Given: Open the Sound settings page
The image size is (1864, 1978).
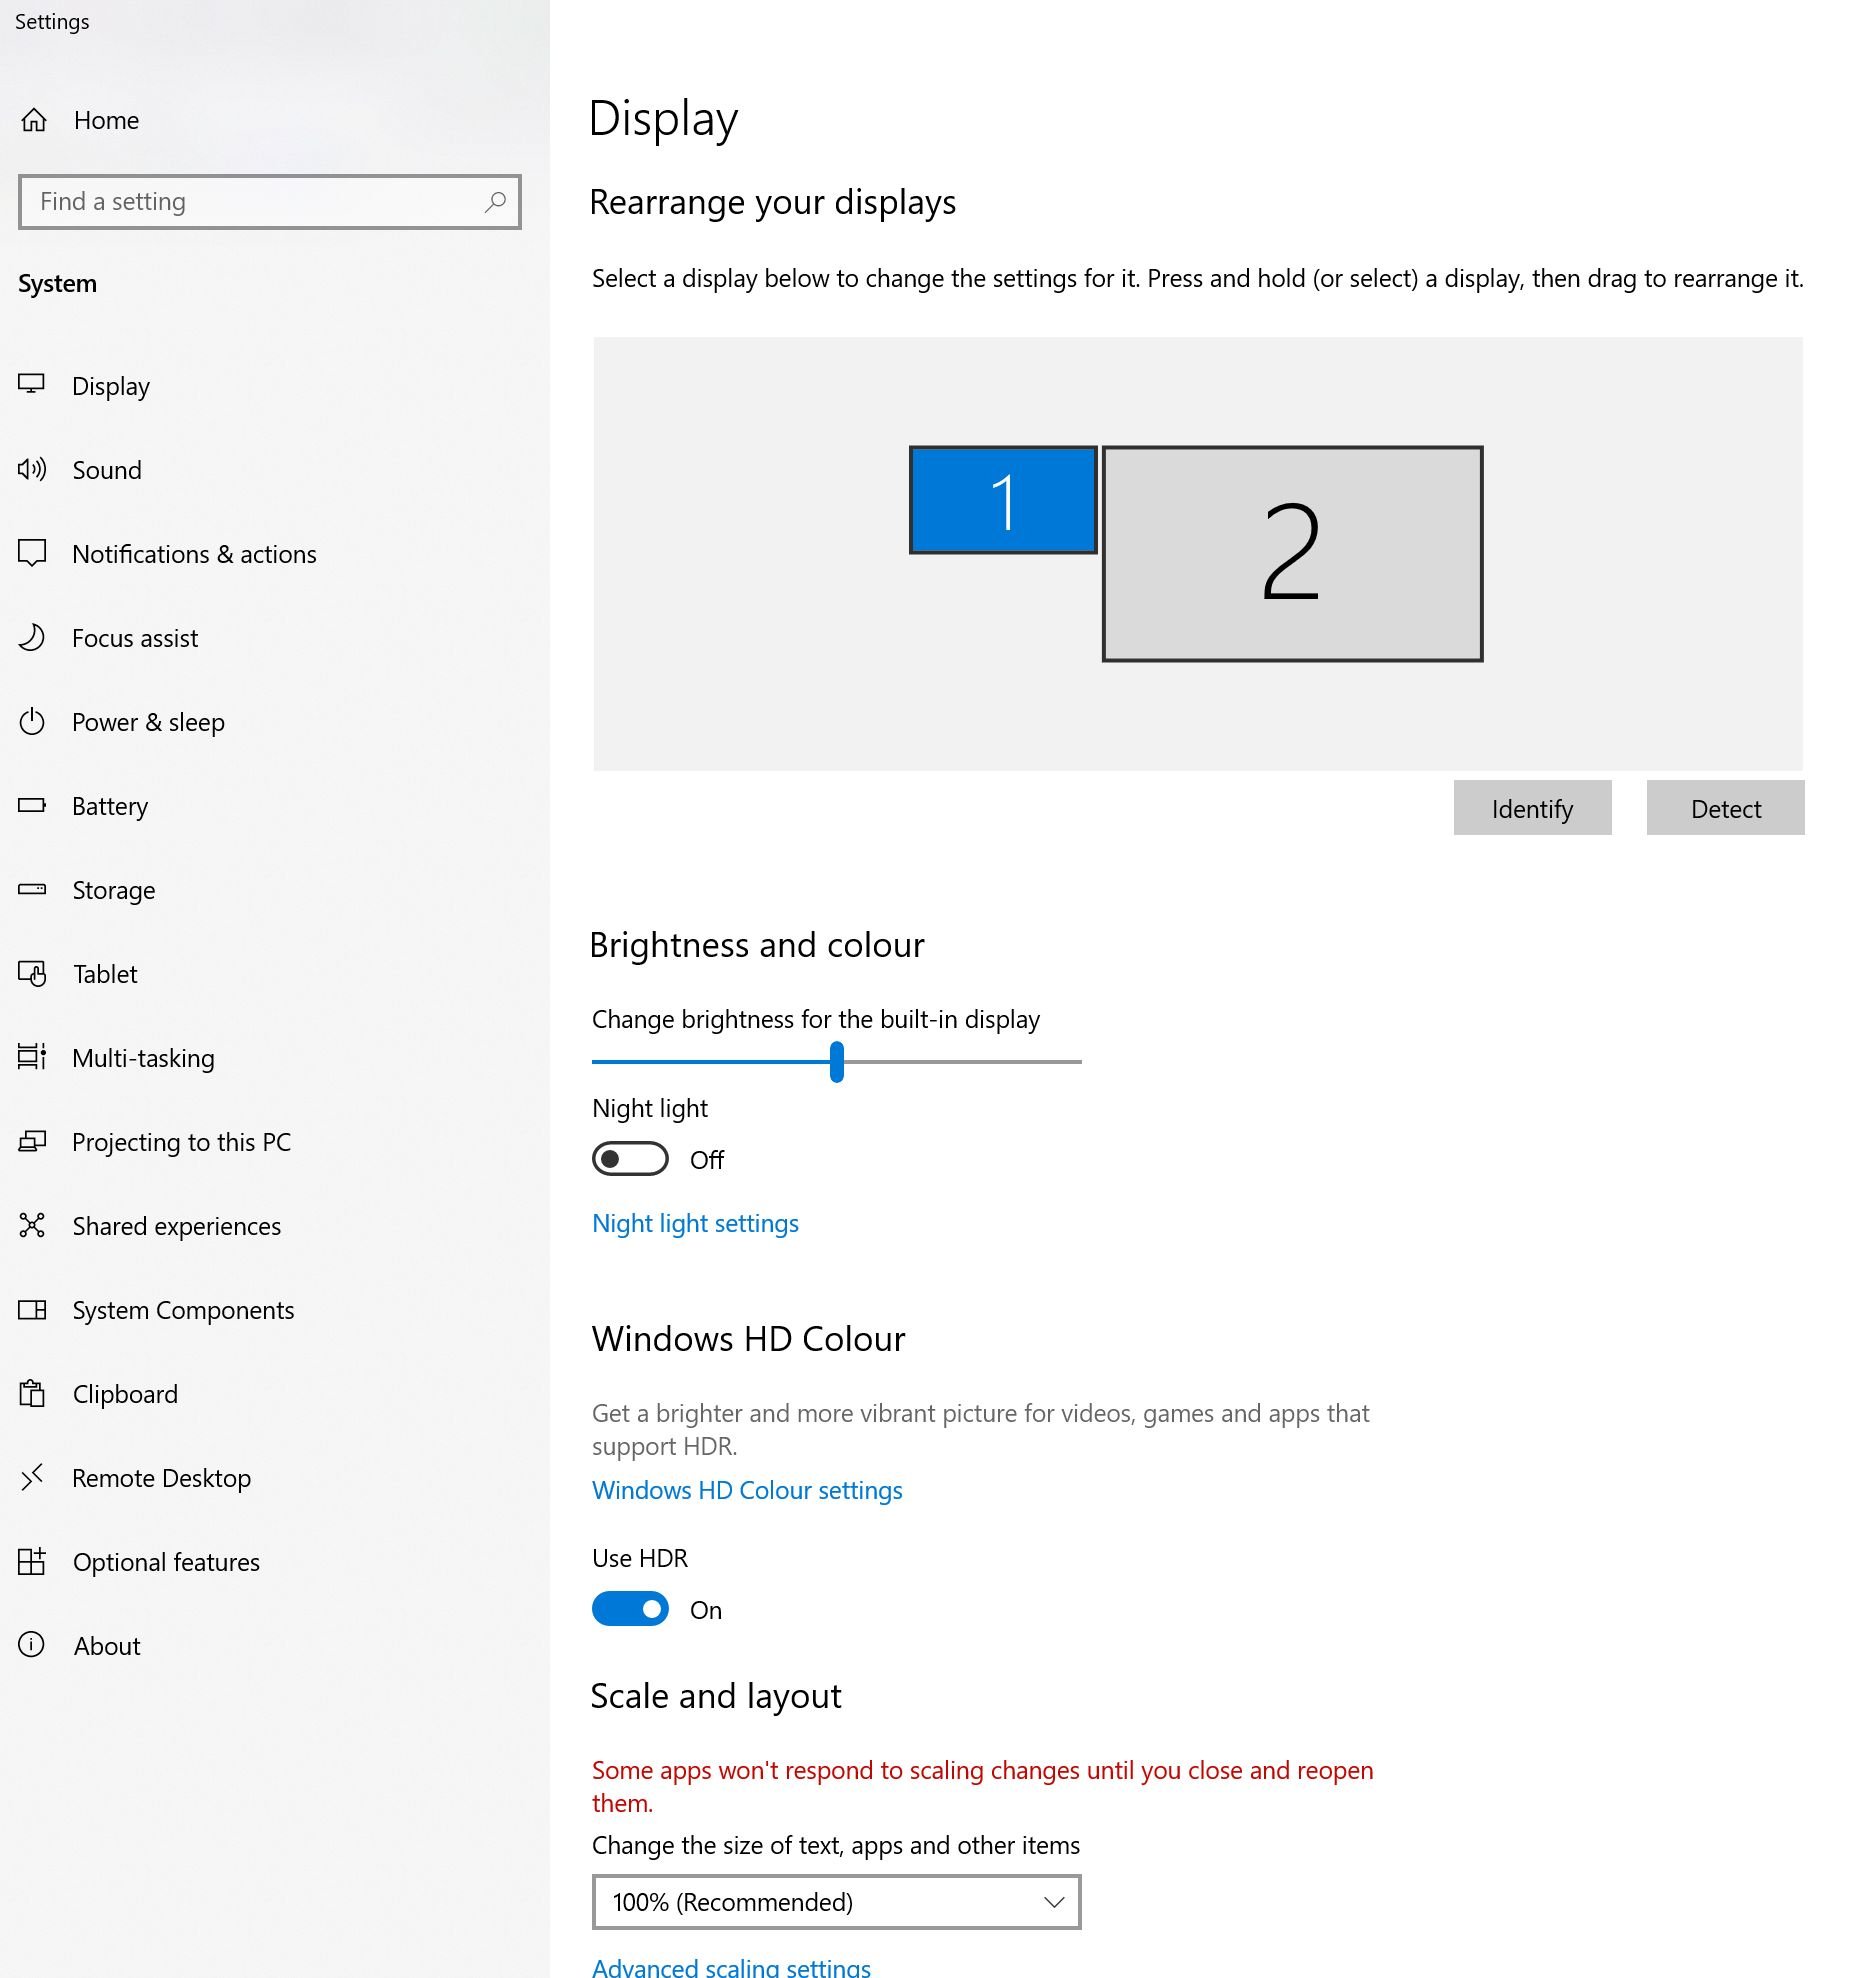Looking at the screenshot, I should (x=107, y=470).
